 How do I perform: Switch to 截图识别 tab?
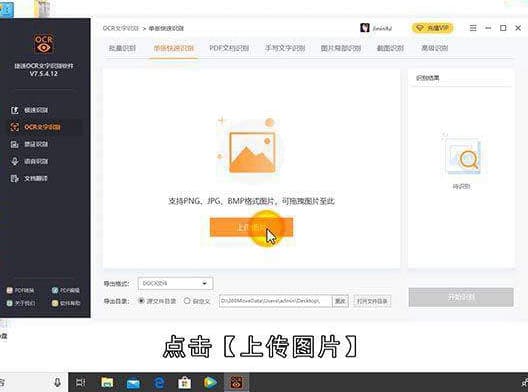click(390, 48)
